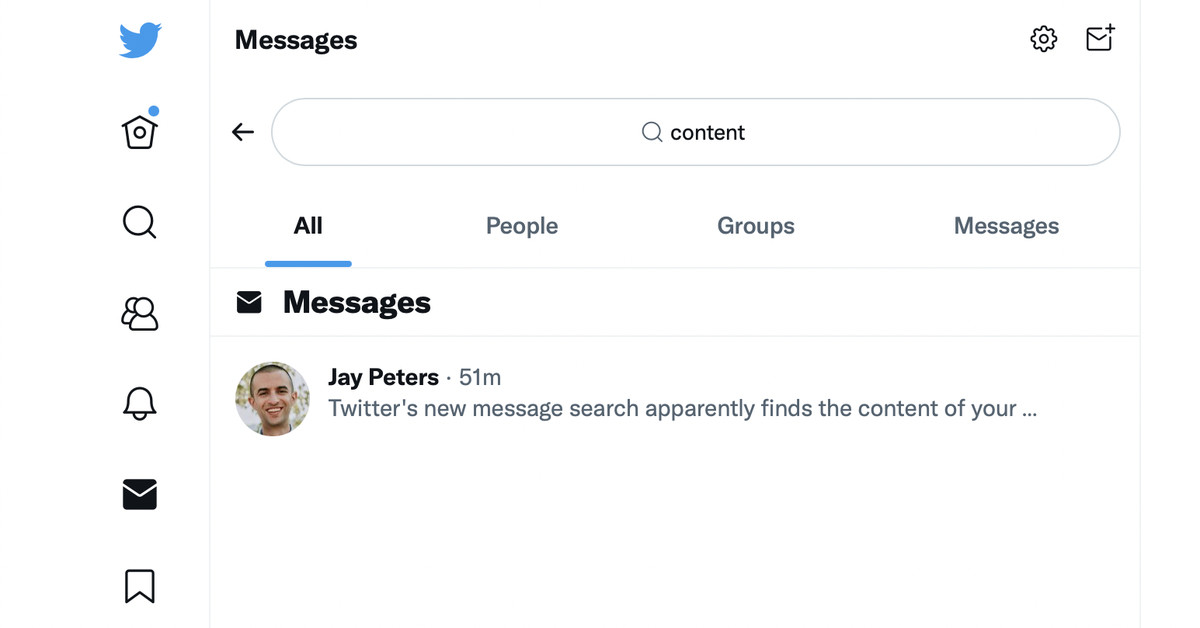Click the magnifier inside the search box

(x=652, y=132)
